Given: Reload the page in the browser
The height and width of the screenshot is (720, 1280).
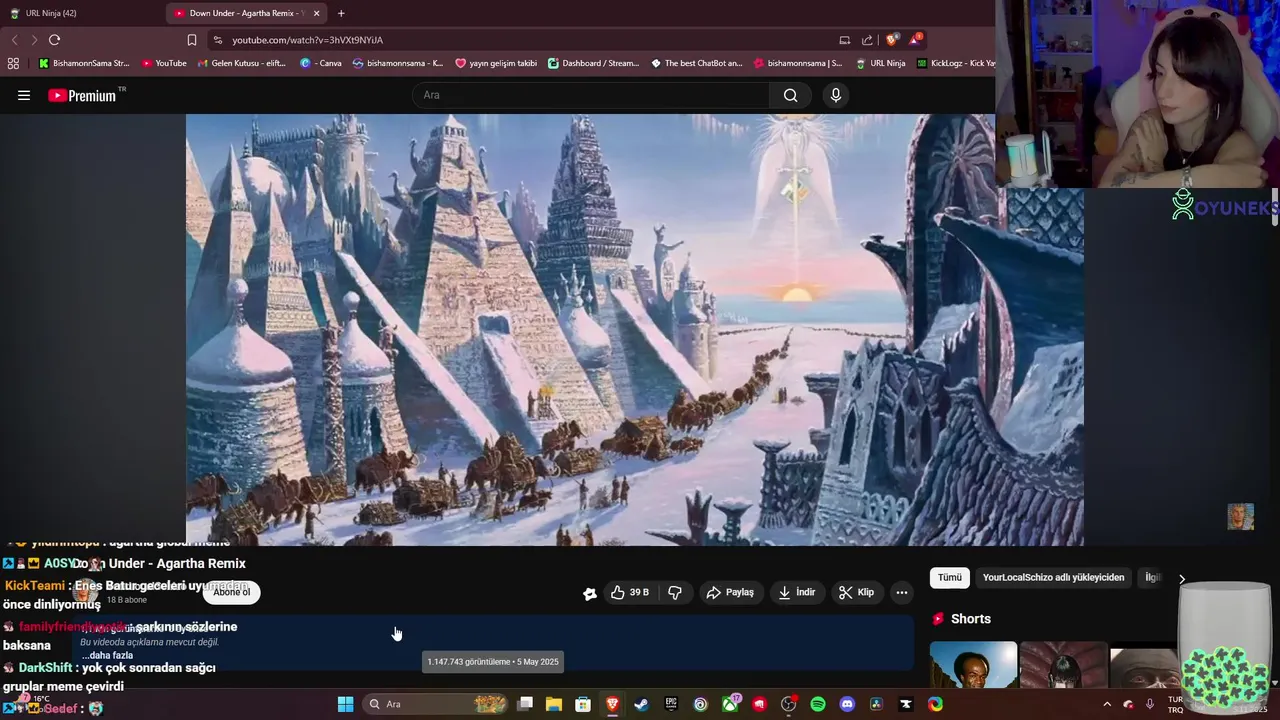Looking at the screenshot, I should click(54, 40).
